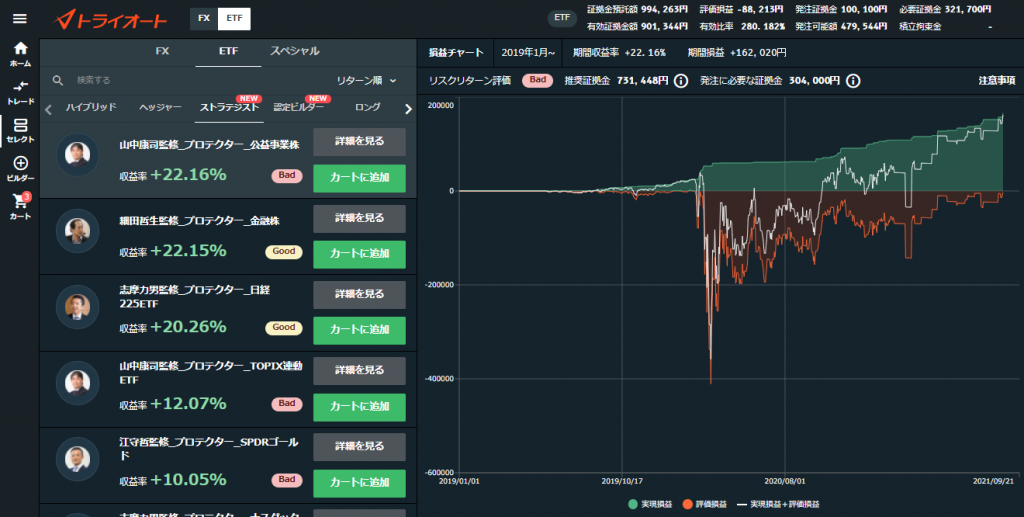This screenshot has width=1024, height=517.
Task: Toggle 評価損益 legend series
Action: [x=704, y=505]
